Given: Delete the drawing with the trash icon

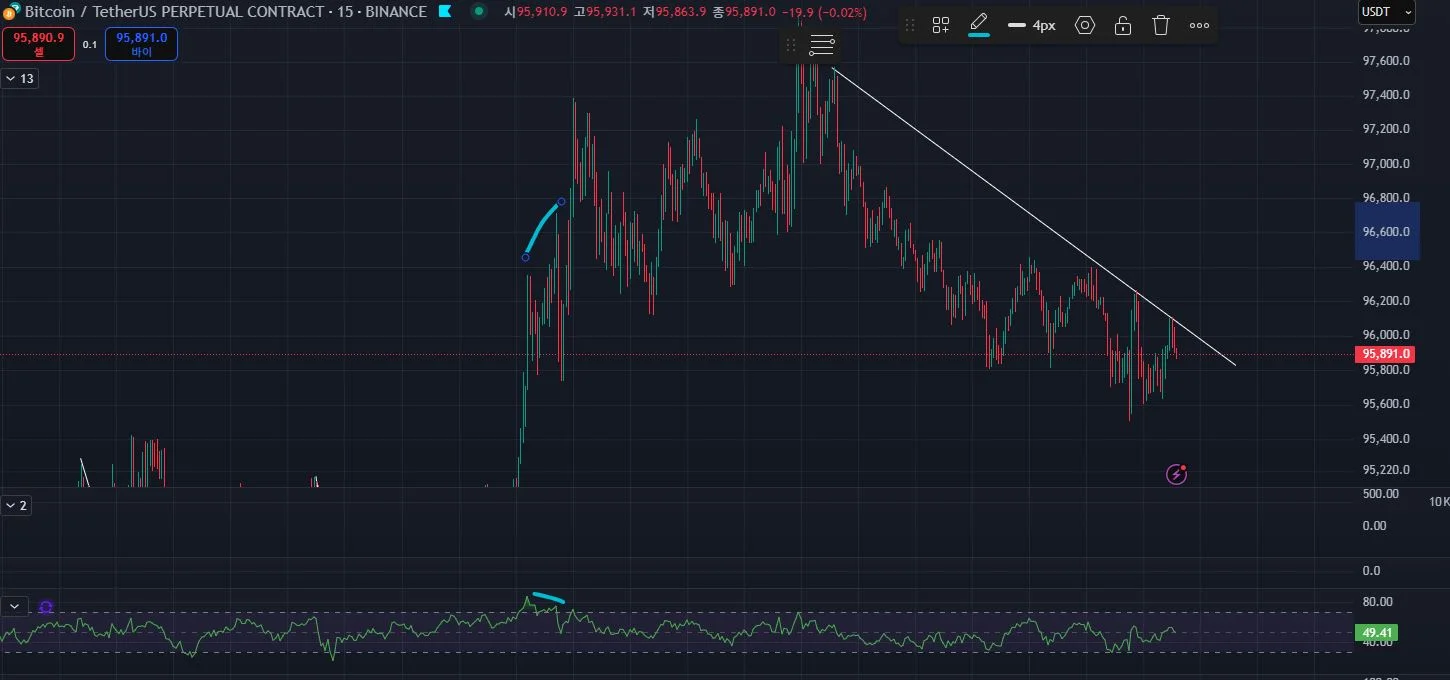Looking at the screenshot, I should [1160, 26].
